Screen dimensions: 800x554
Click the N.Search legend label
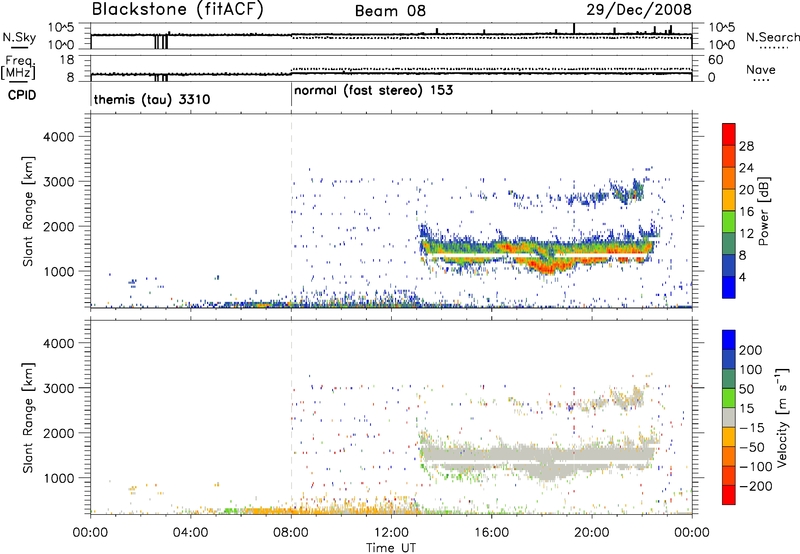(x=773, y=37)
